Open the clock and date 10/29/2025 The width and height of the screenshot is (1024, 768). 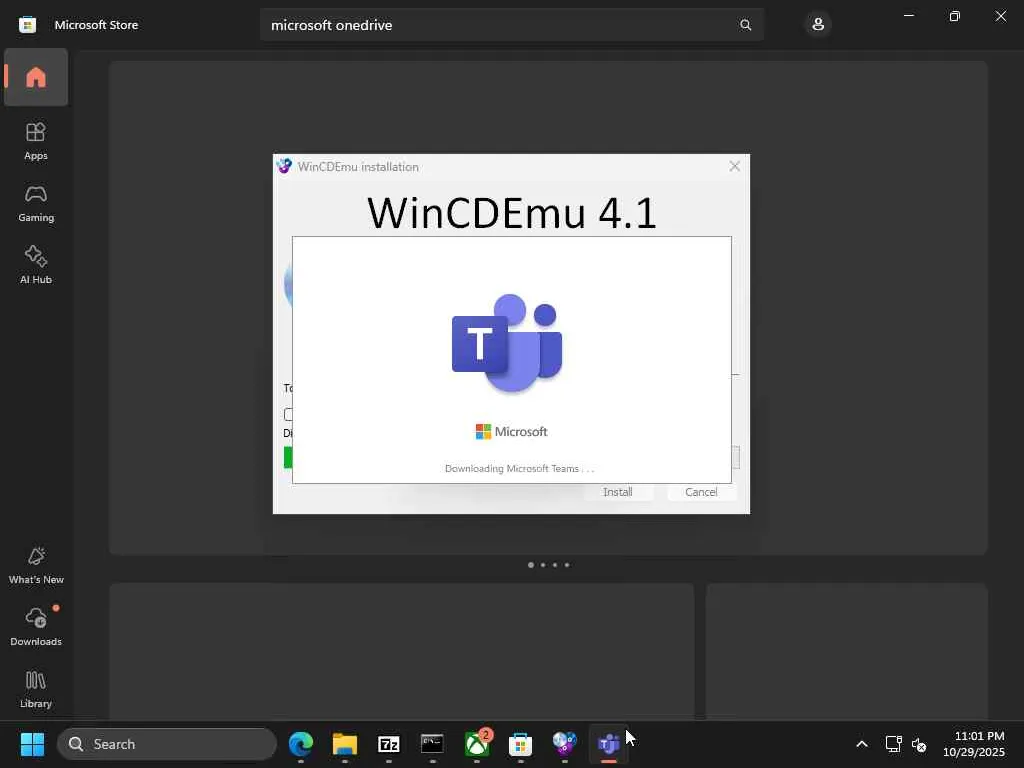(973, 744)
